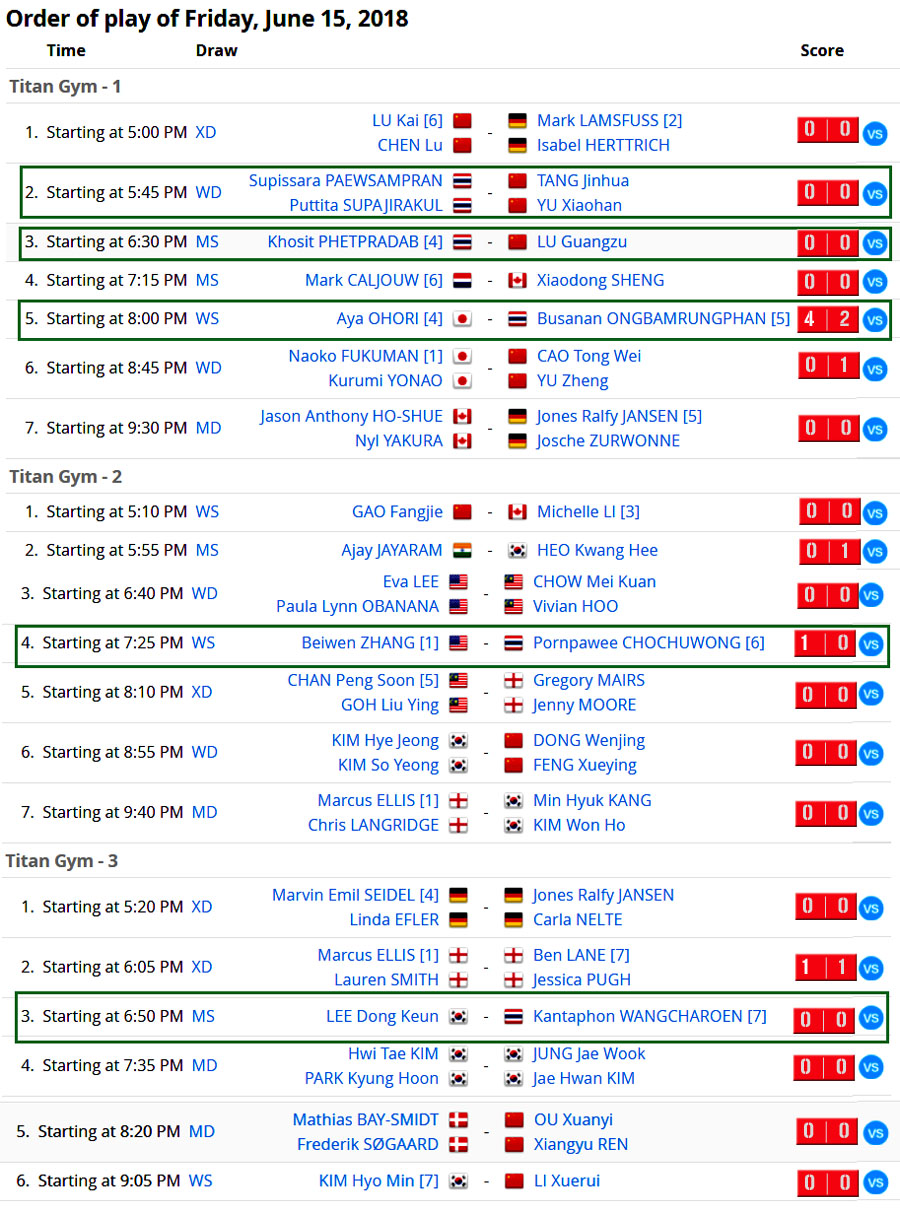Click the 4-2 score box for OHORI match

point(827,319)
